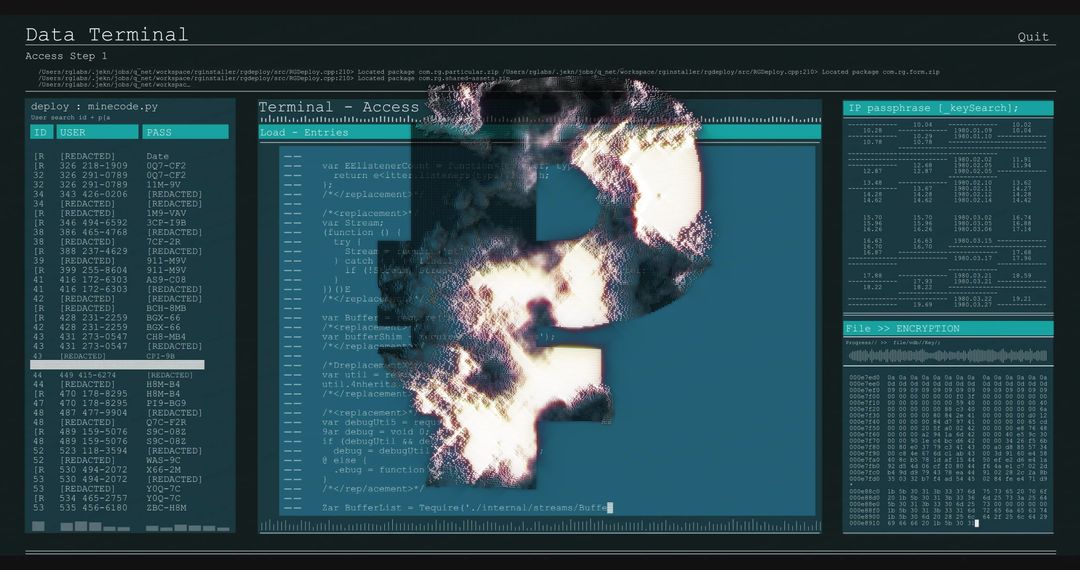Click the Access Step 1 label
Screen dimensions: 1080x570
tap(66, 56)
